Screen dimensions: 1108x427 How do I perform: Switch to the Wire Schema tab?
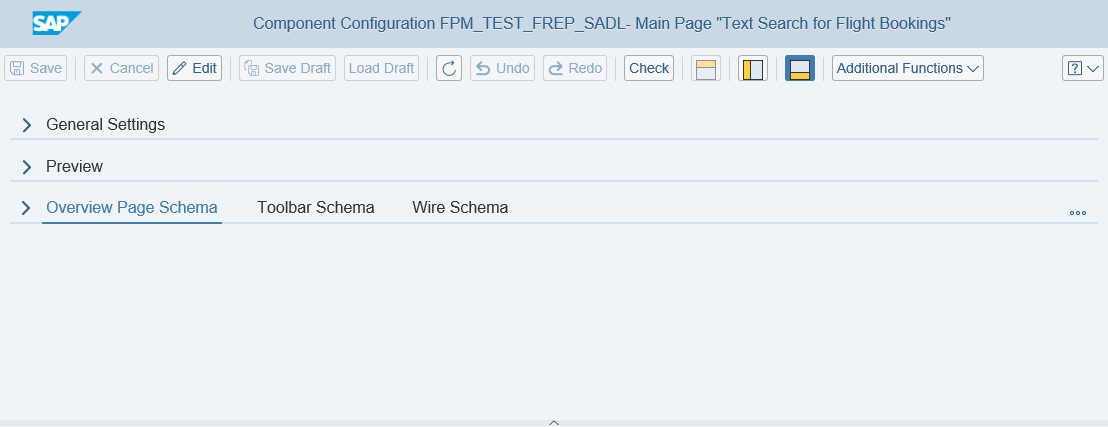[460, 208]
